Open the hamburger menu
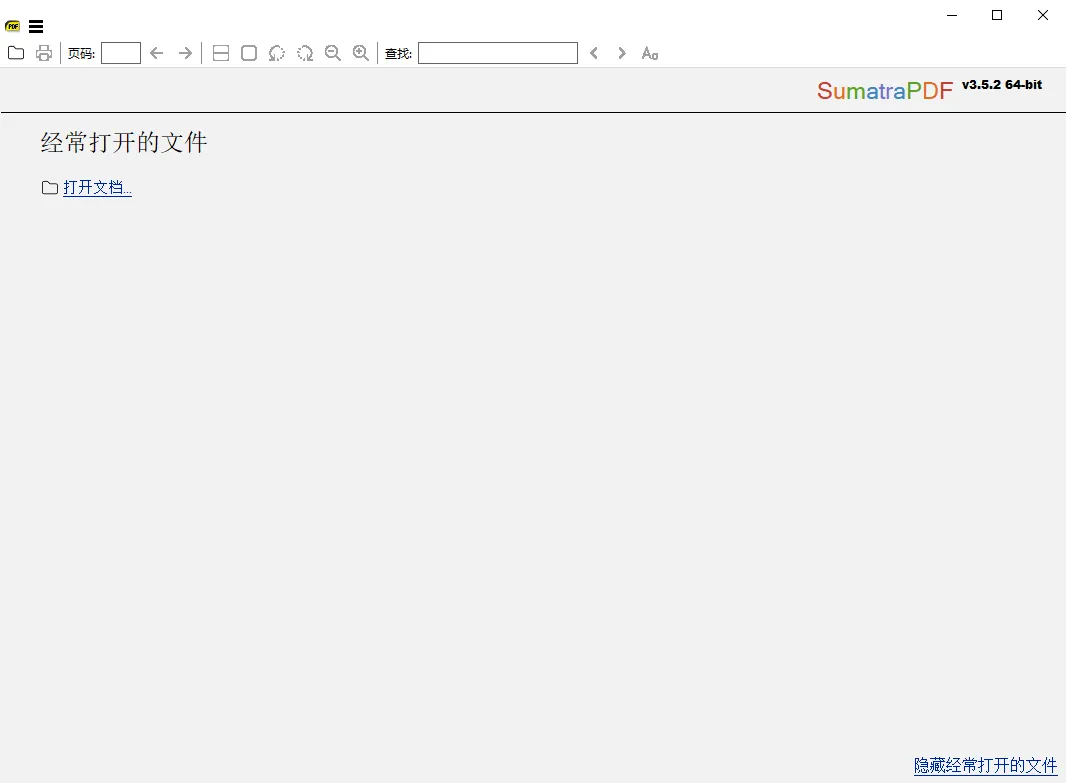The height and width of the screenshot is (783, 1066). pos(36,27)
